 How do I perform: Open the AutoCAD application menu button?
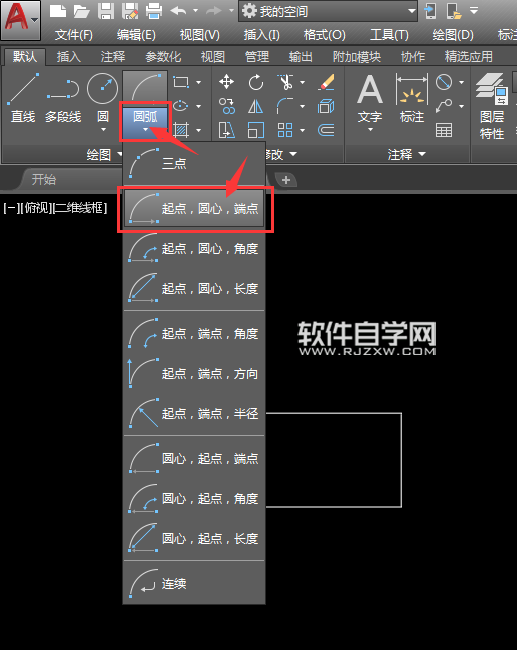(20, 20)
